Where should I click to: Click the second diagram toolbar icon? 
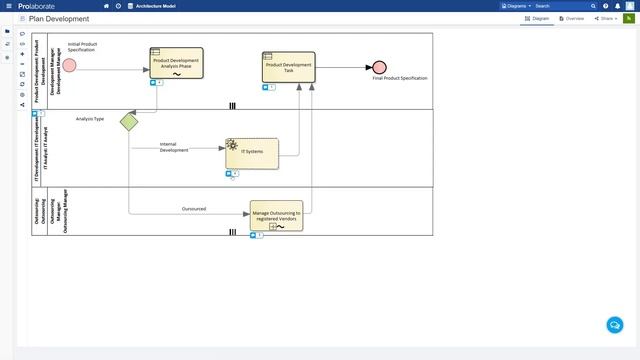click(x=22, y=44)
